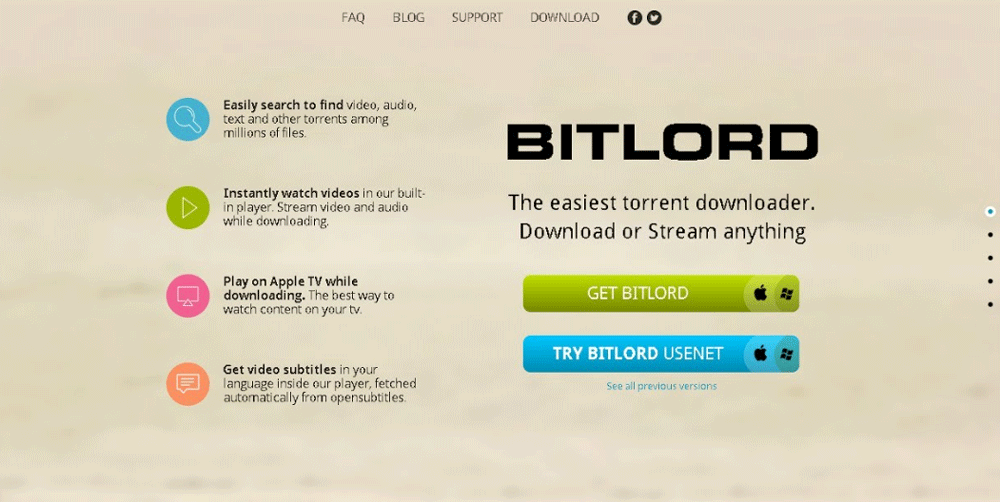Select the fourth page navigation dot
This screenshot has height=502, width=1000.
point(990,281)
